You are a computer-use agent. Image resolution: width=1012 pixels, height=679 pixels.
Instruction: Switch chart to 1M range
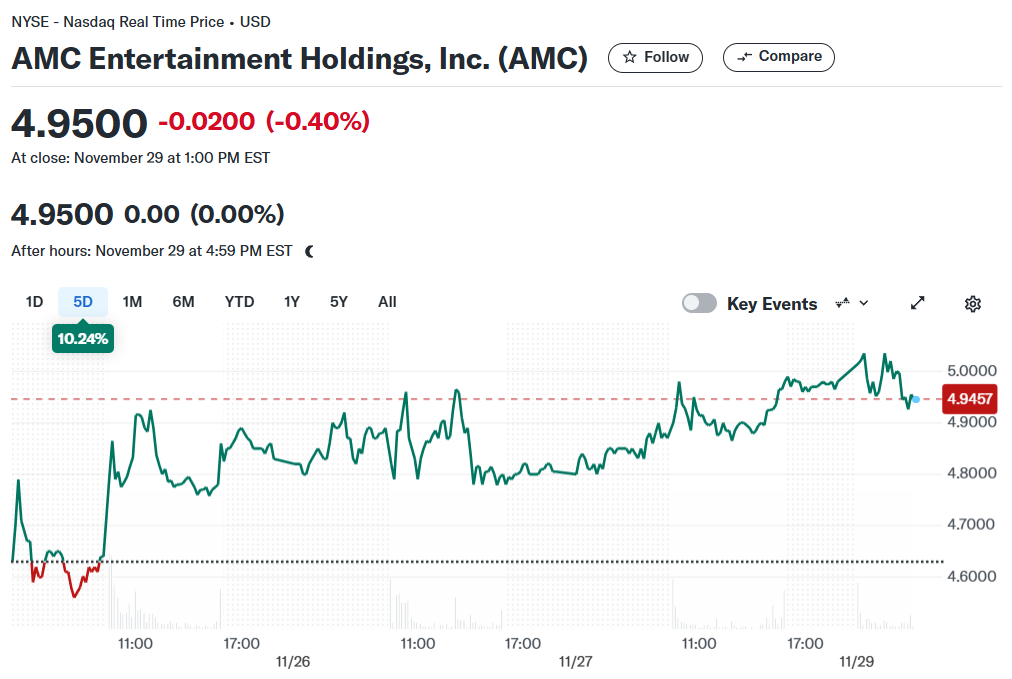pyautogui.click(x=132, y=302)
